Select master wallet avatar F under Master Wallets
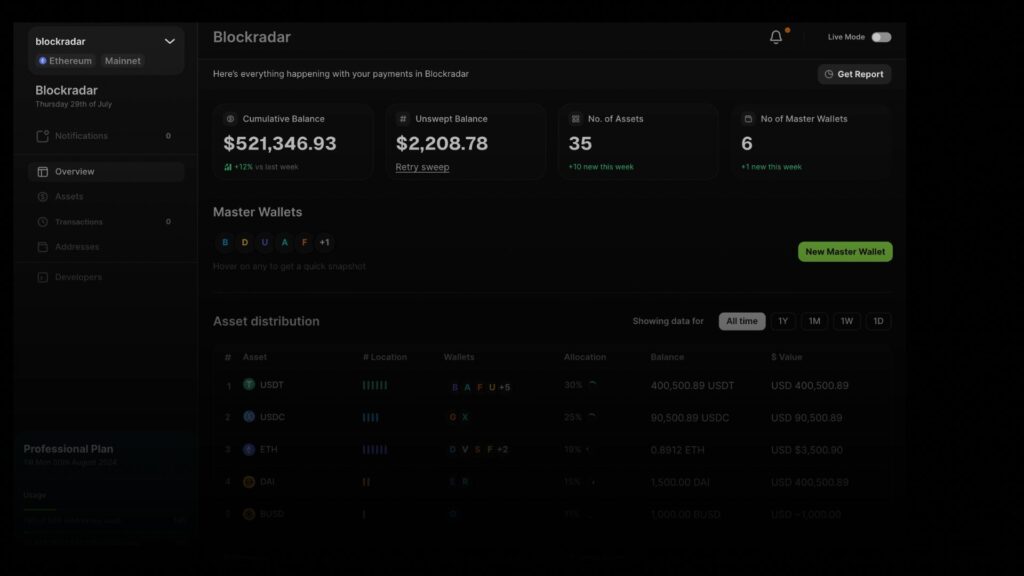Viewport: 1024px width, 576px height. [x=304, y=242]
